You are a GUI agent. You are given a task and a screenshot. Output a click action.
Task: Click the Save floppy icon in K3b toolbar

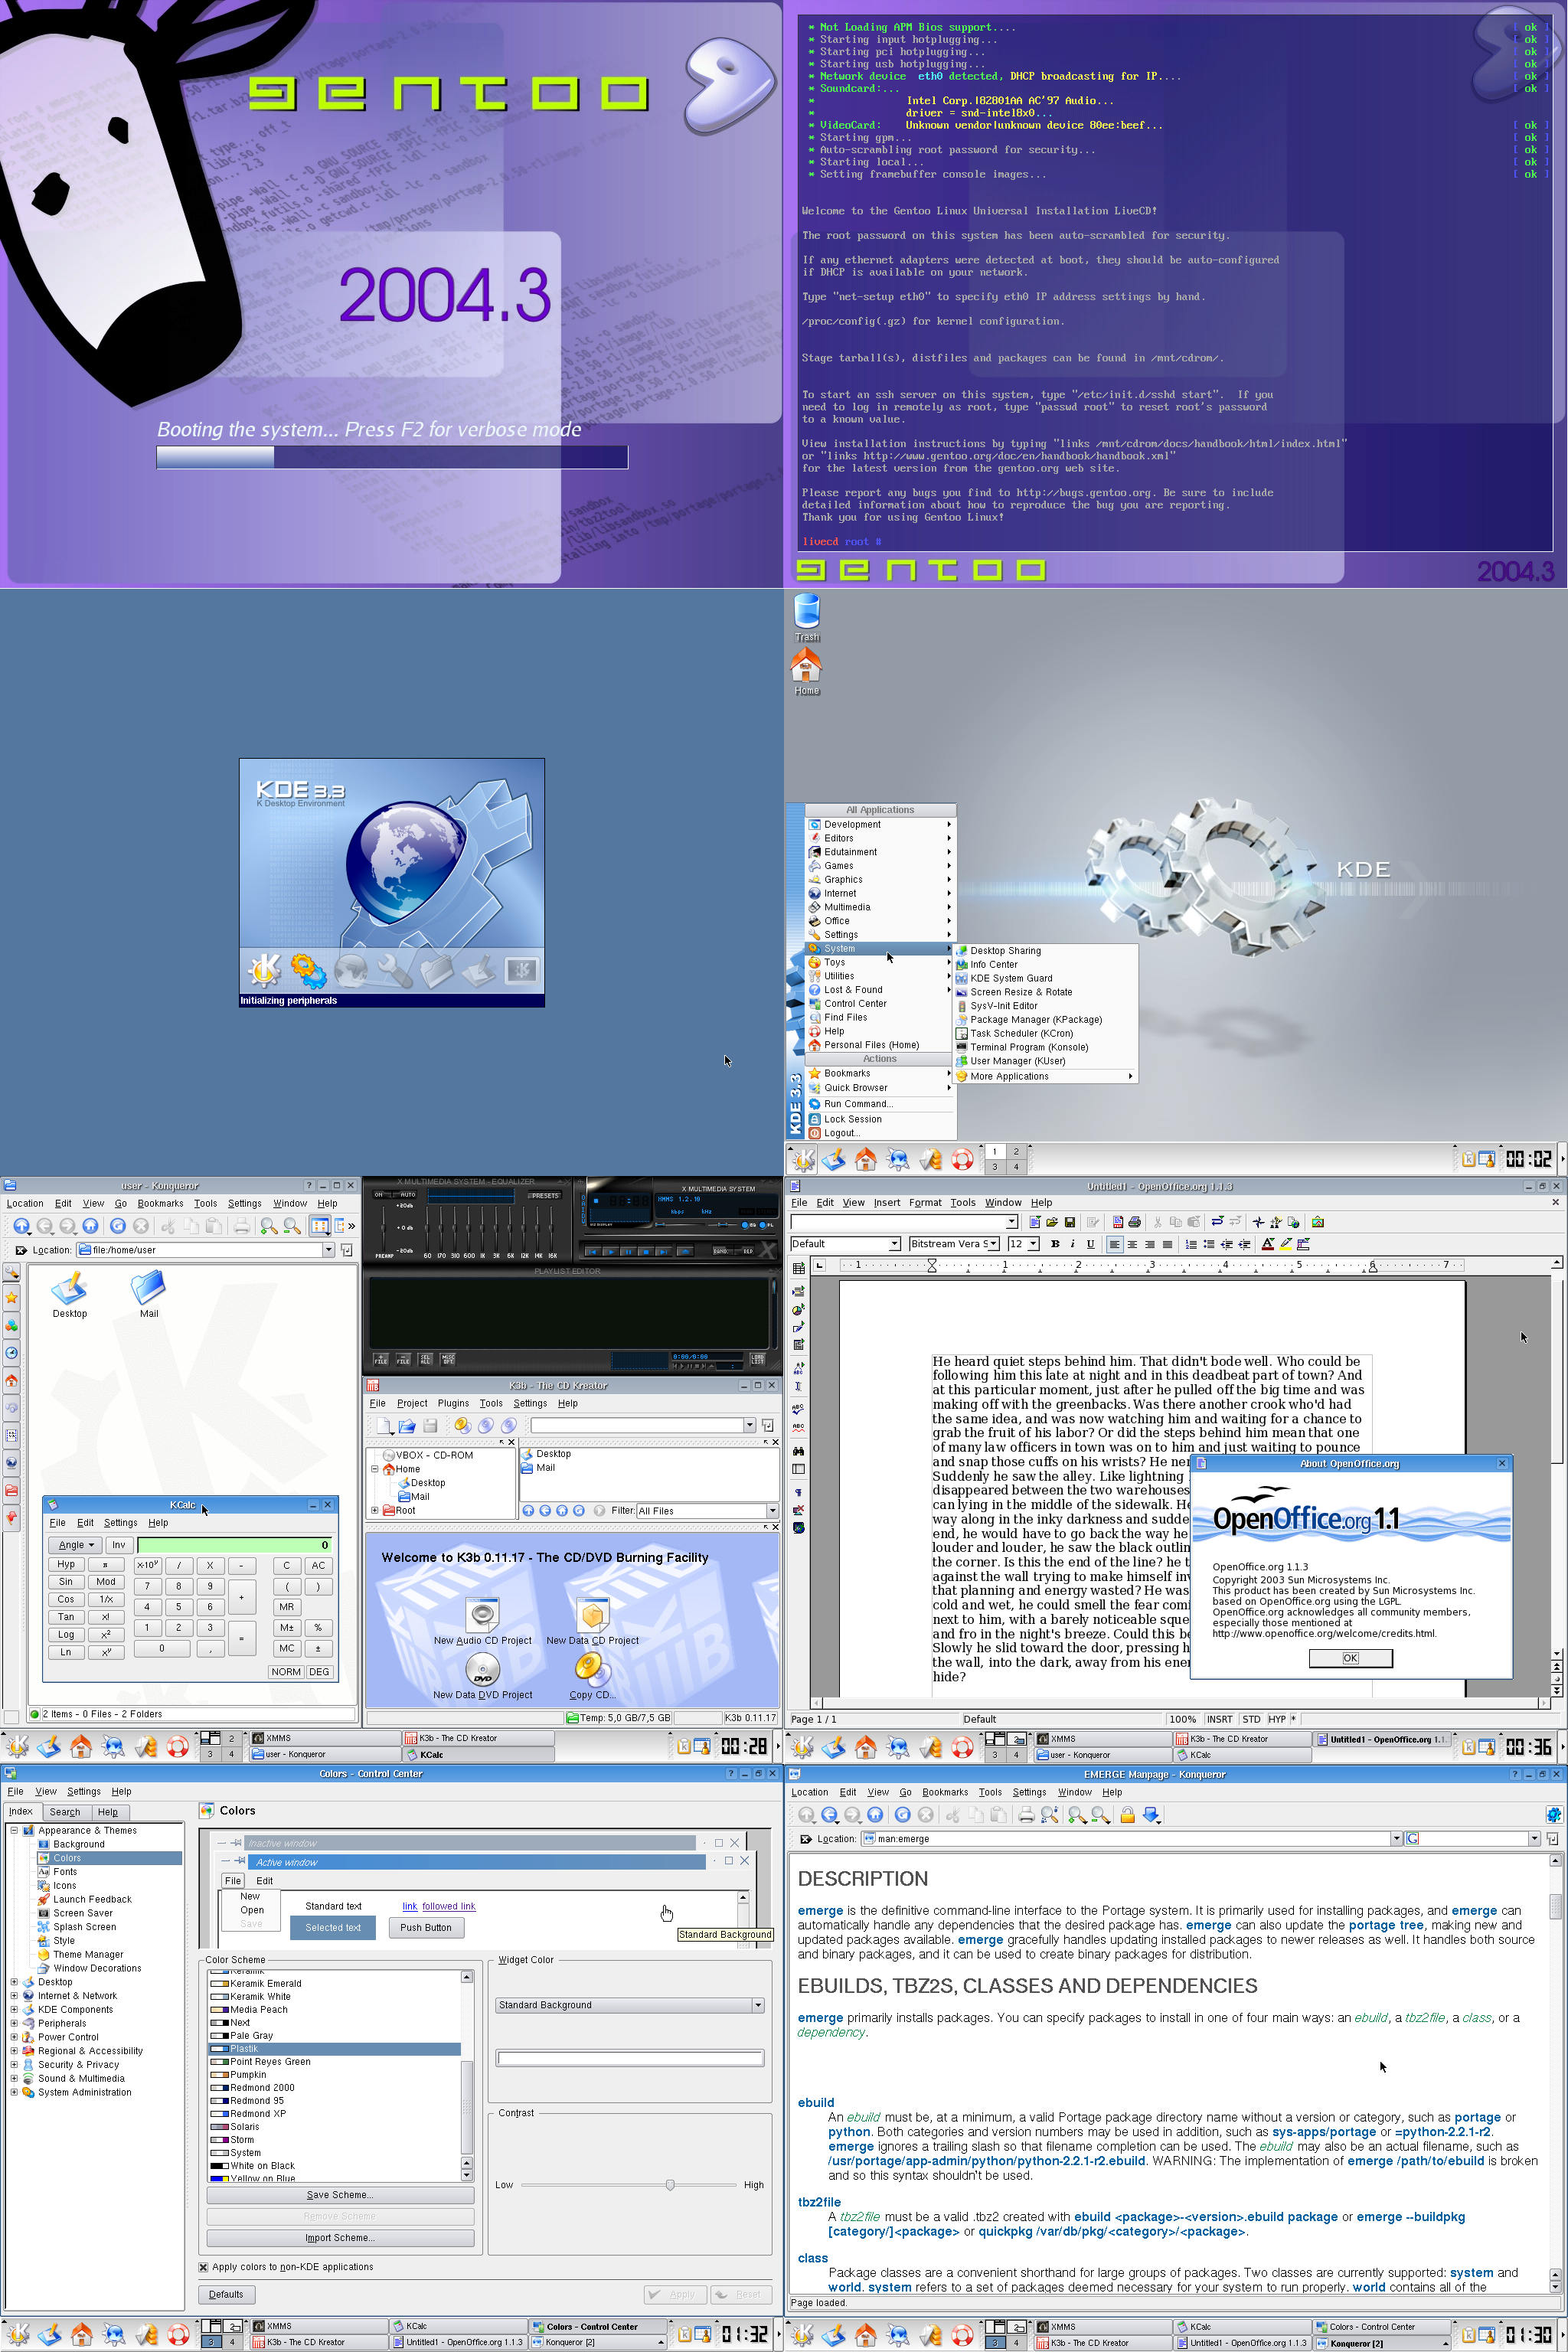coord(430,1425)
